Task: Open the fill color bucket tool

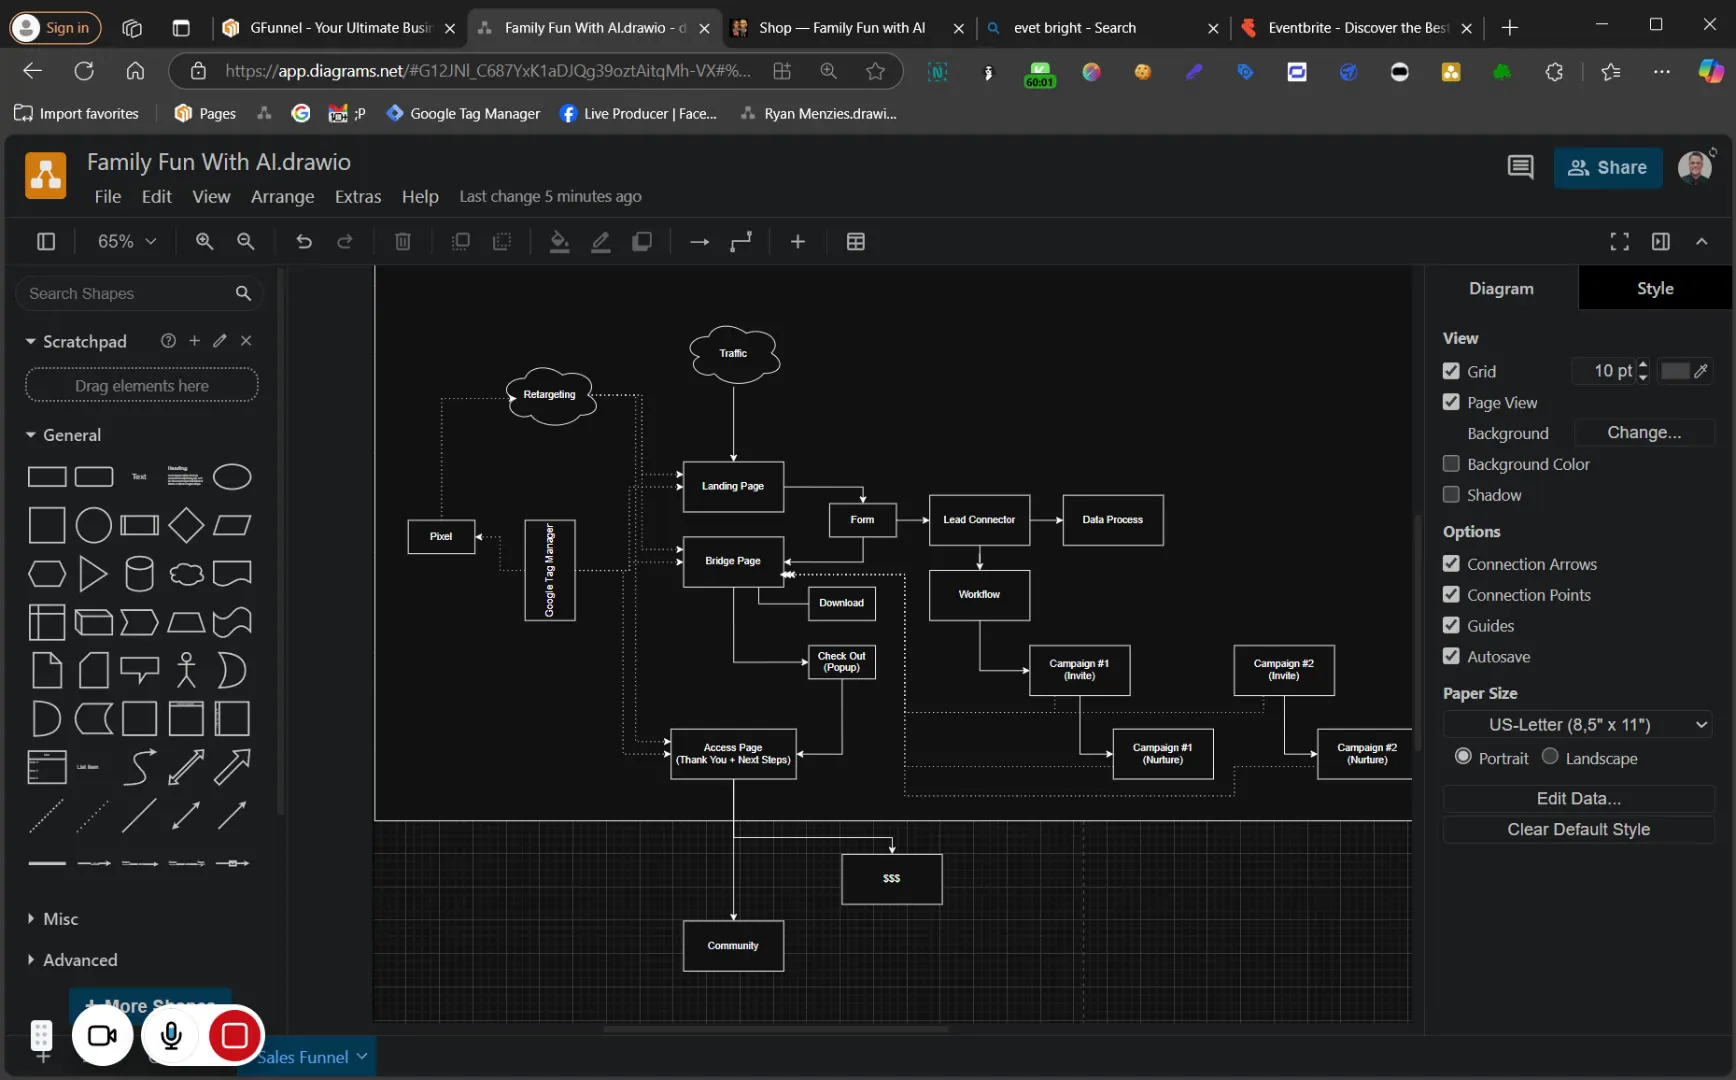Action: coord(560,241)
